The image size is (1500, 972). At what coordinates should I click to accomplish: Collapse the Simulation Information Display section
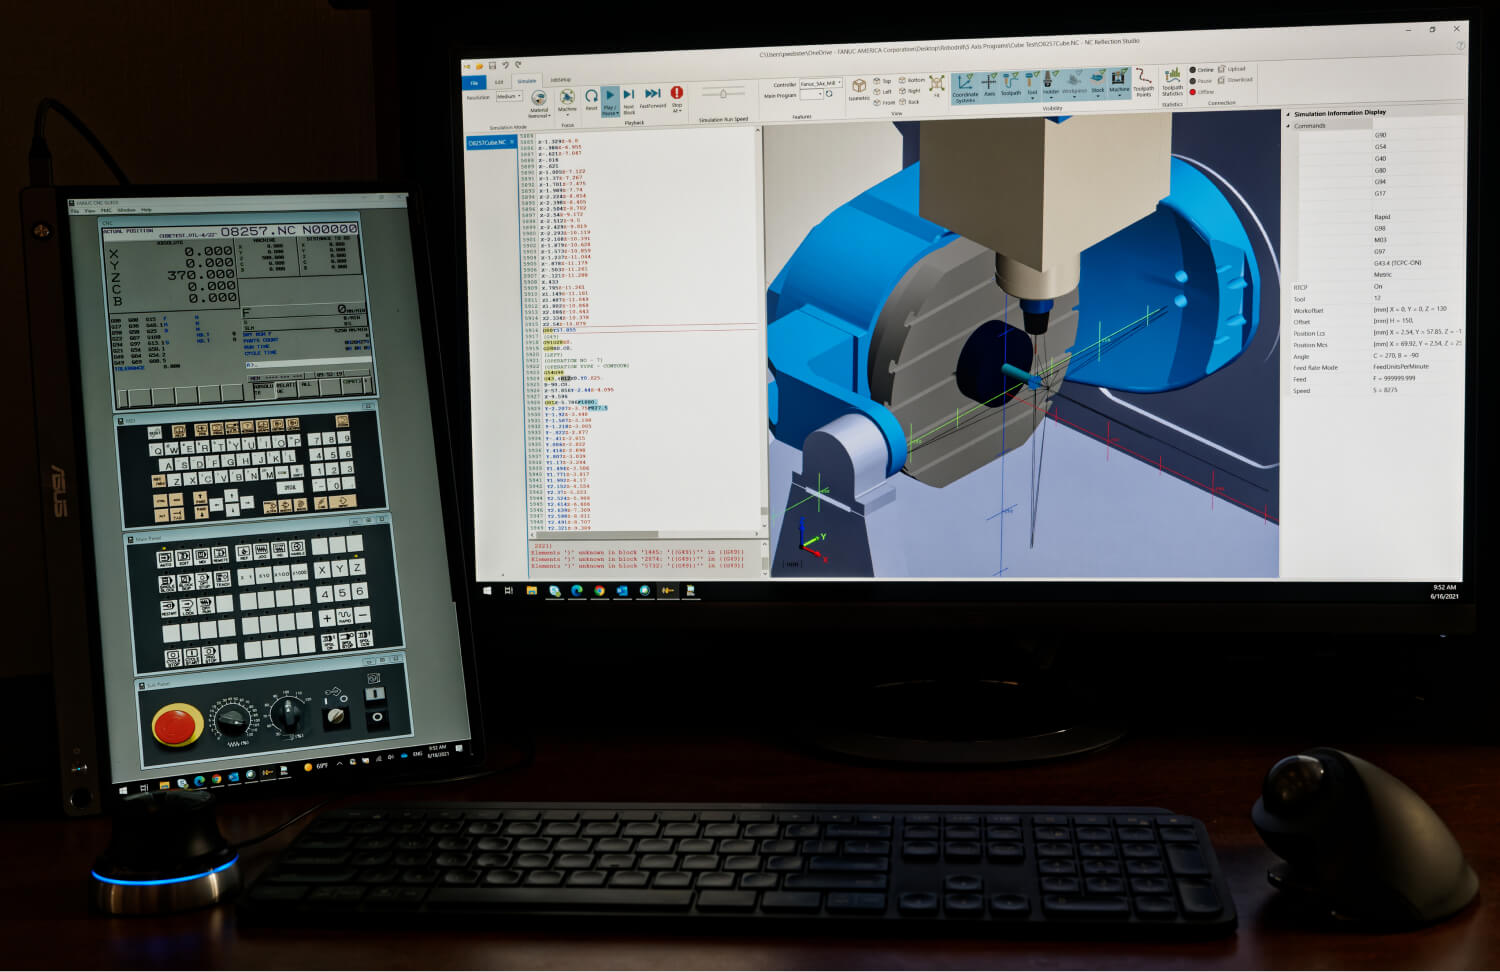[x=1290, y=112]
